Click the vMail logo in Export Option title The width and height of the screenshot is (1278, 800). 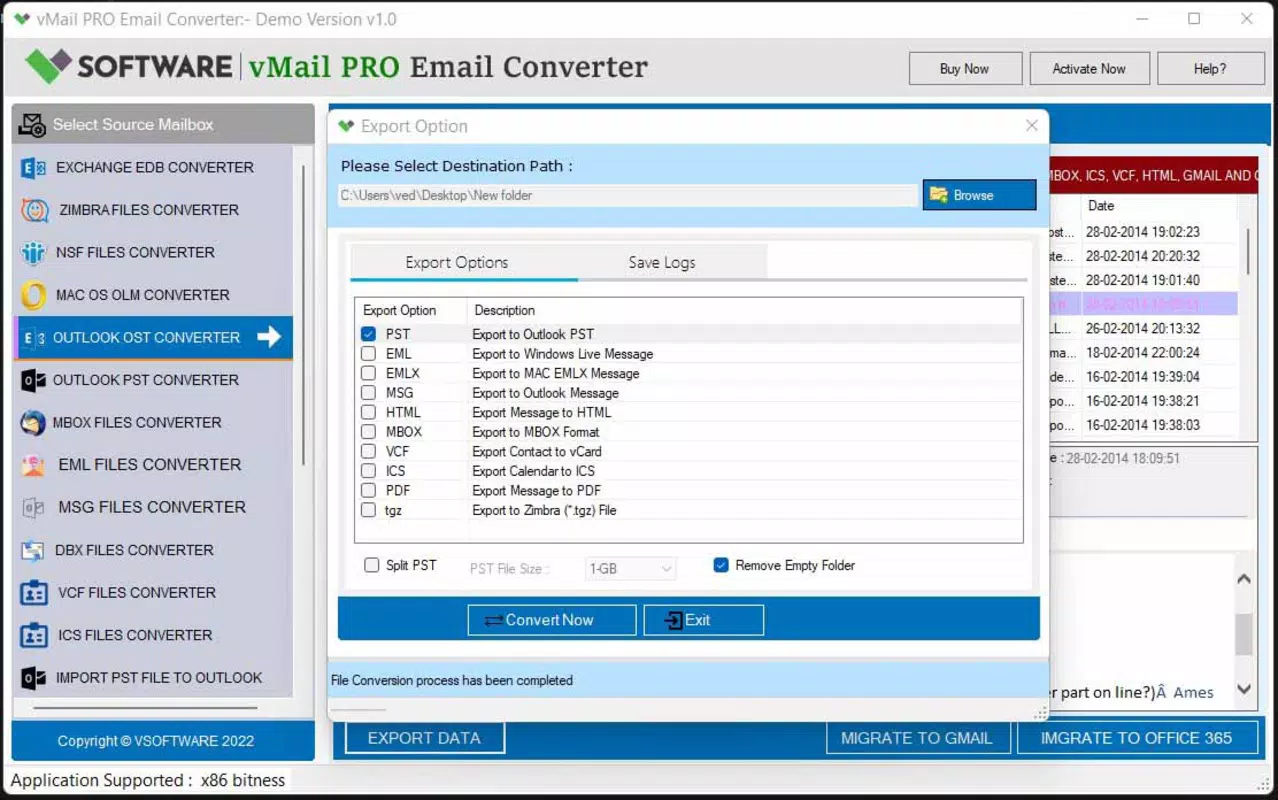point(346,126)
